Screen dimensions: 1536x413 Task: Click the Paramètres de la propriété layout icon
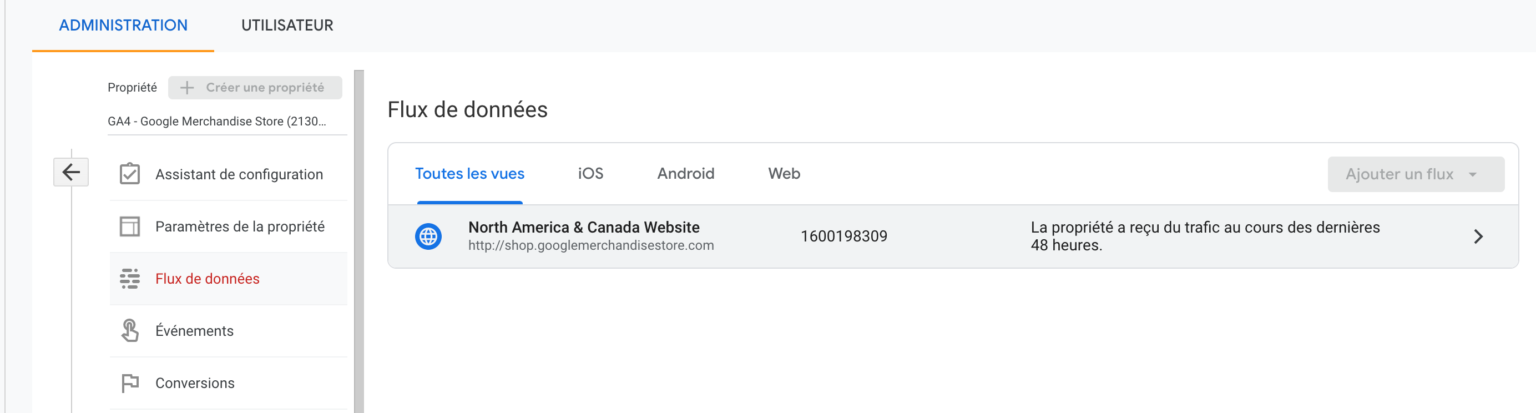pyautogui.click(x=129, y=227)
